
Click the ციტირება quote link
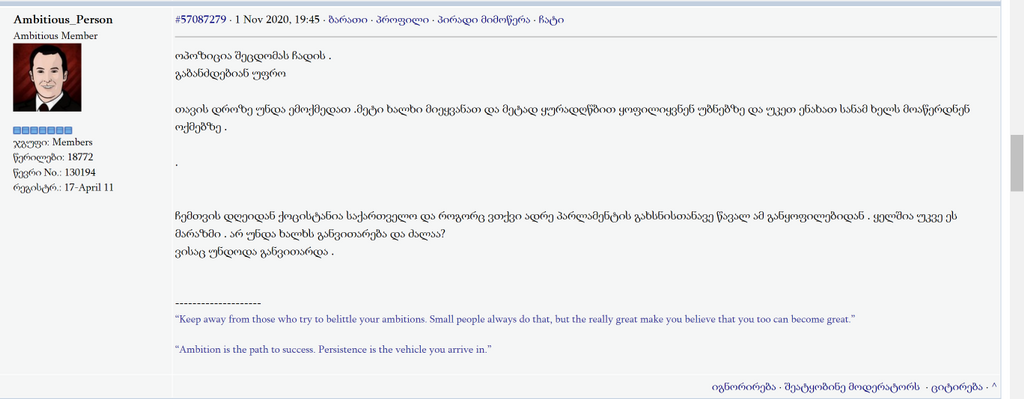click(957, 387)
